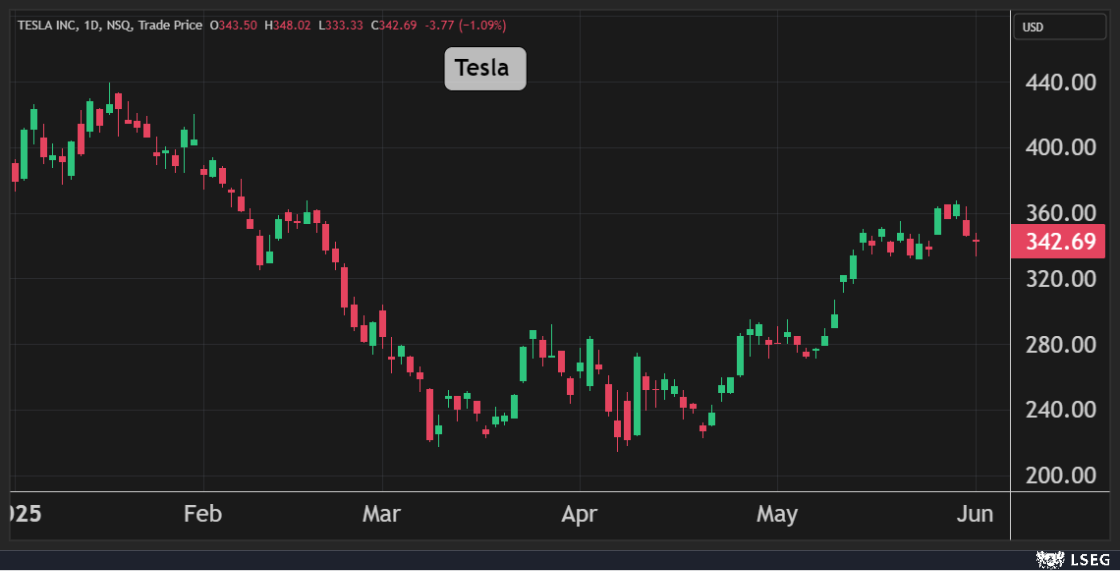
Task: Click the Apr label on time axis
Action: pos(579,514)
